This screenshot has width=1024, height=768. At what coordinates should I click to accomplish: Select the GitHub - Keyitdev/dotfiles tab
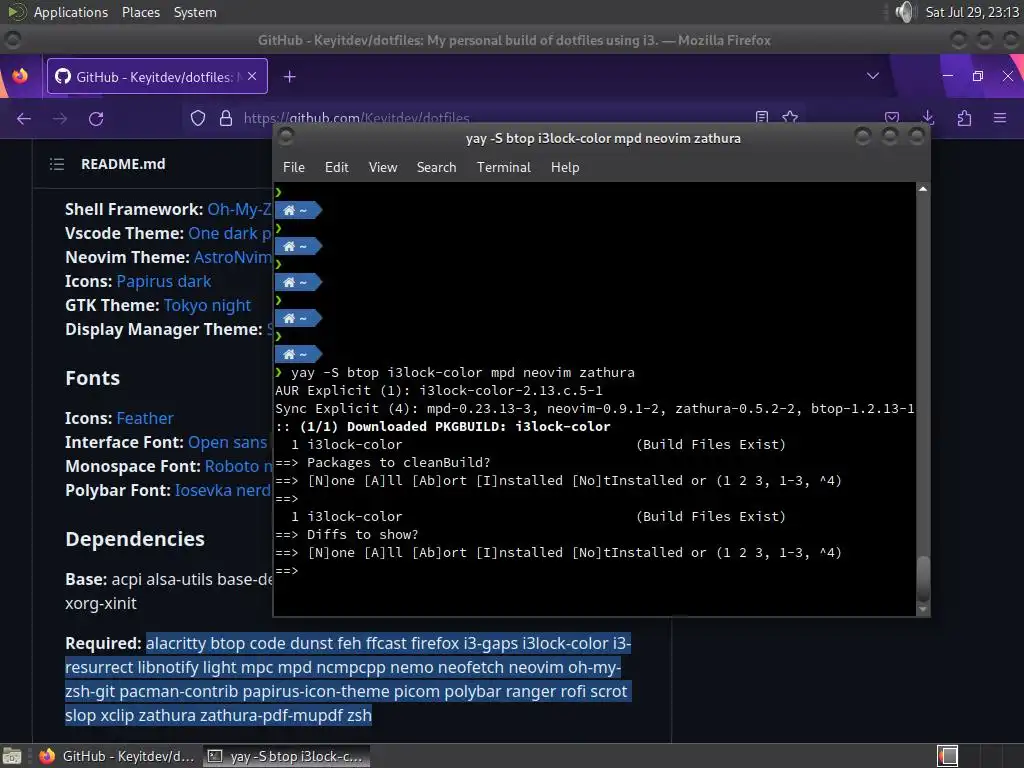(157, 76)
